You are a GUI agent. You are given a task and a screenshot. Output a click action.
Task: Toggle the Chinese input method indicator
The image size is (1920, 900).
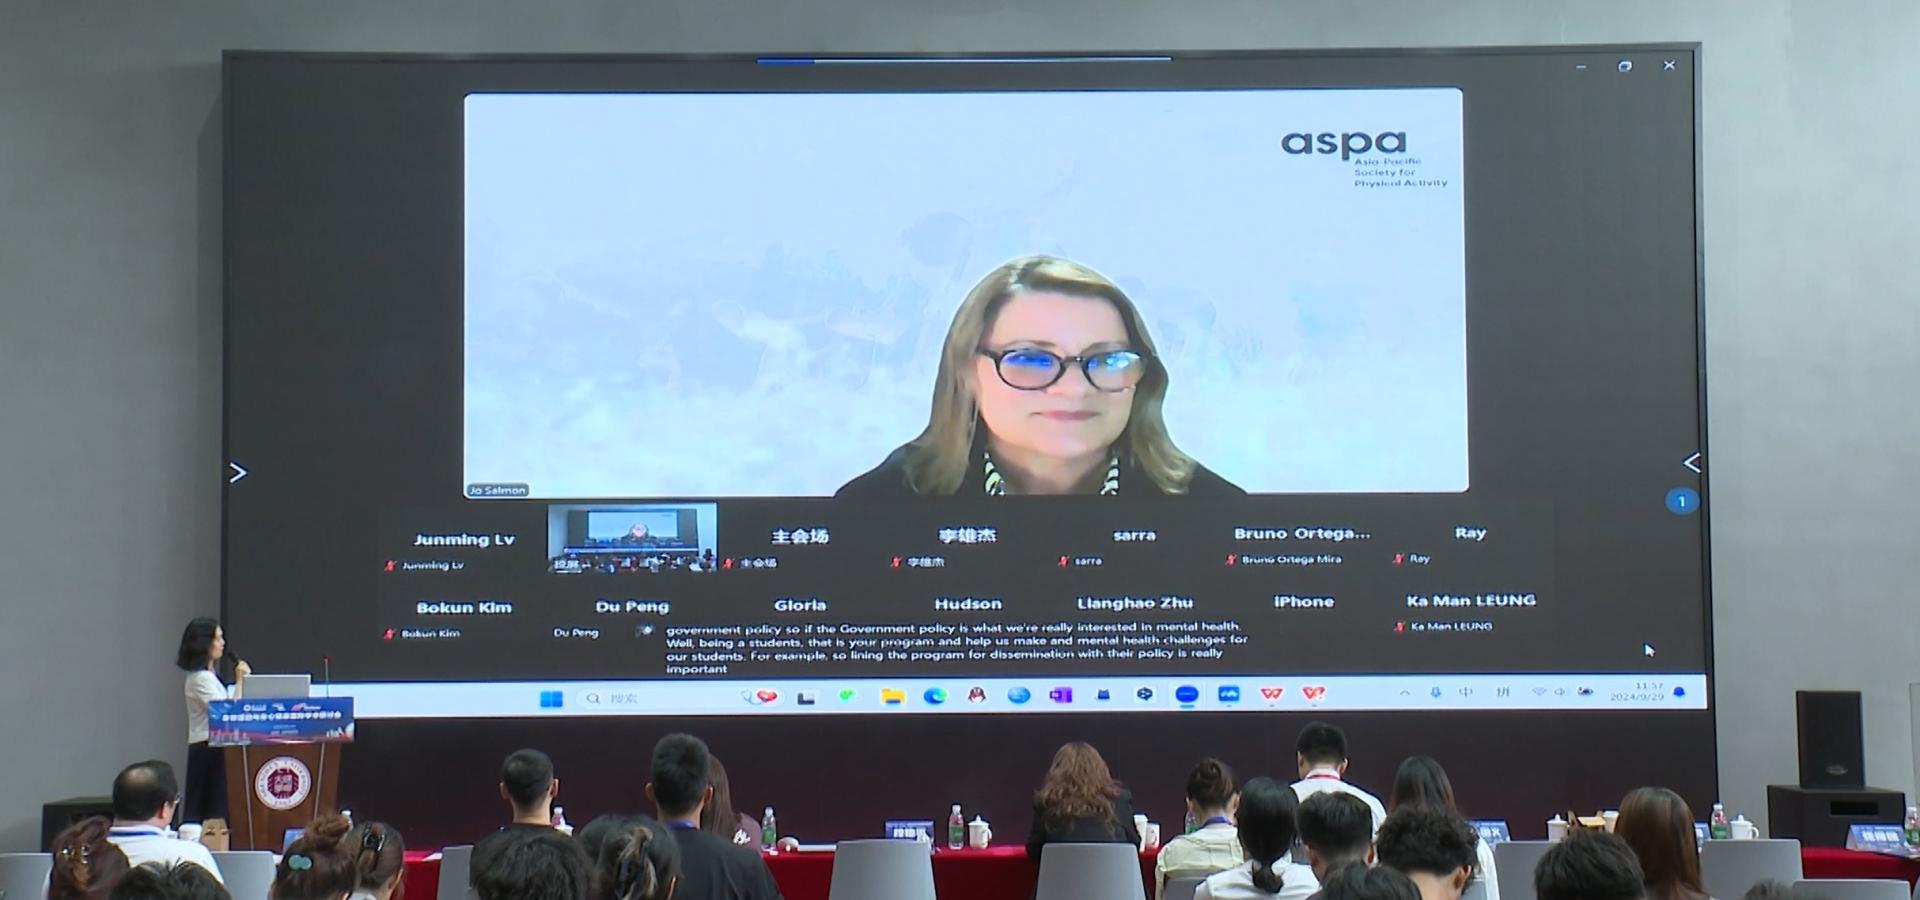1466,692
